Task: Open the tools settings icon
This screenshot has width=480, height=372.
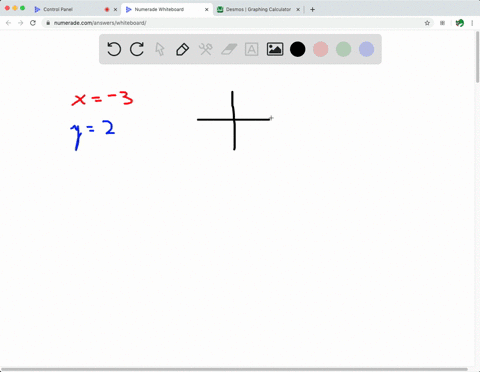Action: tap(206, 49)
